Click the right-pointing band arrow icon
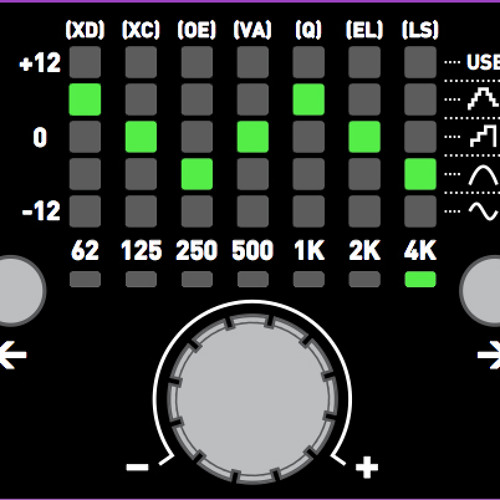 pyautogui.click(x=489, y=355)
